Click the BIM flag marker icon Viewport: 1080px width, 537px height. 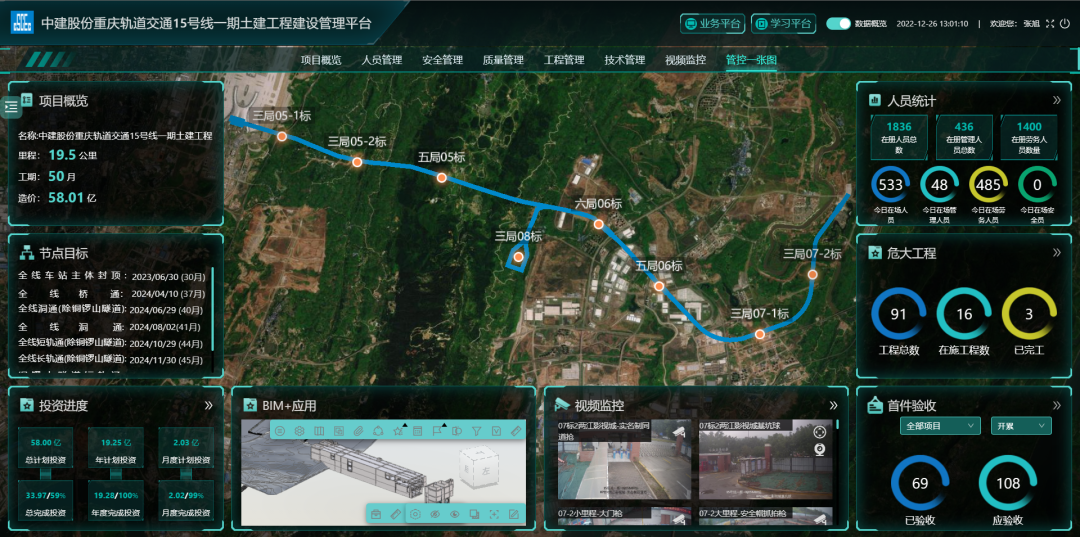(437, 431)
